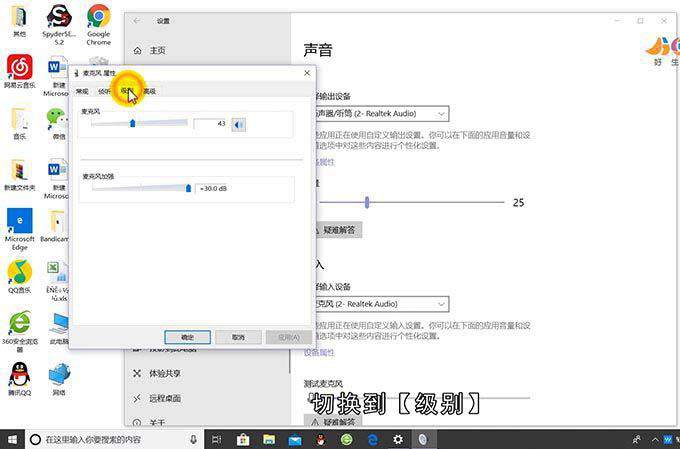
Task: Open Edge from the taskbar
Action: (373, 439)
